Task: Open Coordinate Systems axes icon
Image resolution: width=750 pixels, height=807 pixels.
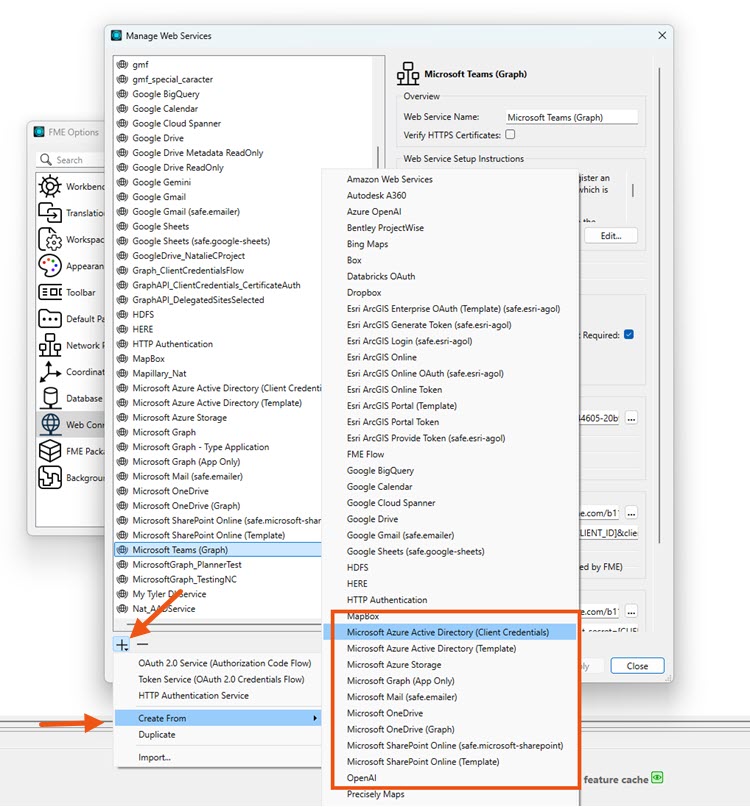Action: point(50,372)
